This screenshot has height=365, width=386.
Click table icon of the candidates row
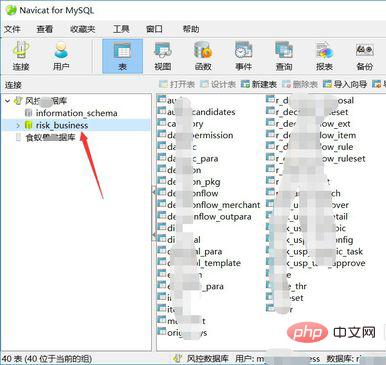pos(162,111)
